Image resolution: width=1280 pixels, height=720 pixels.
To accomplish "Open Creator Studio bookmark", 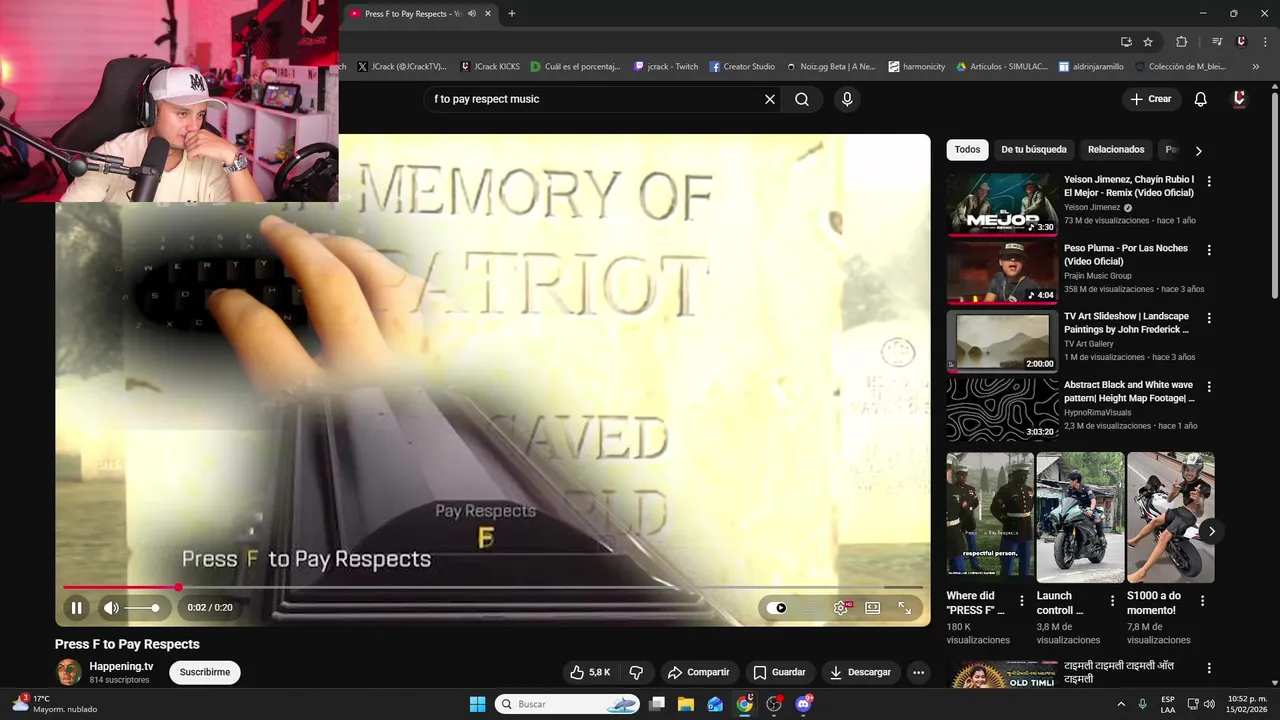I will (742, 67).
